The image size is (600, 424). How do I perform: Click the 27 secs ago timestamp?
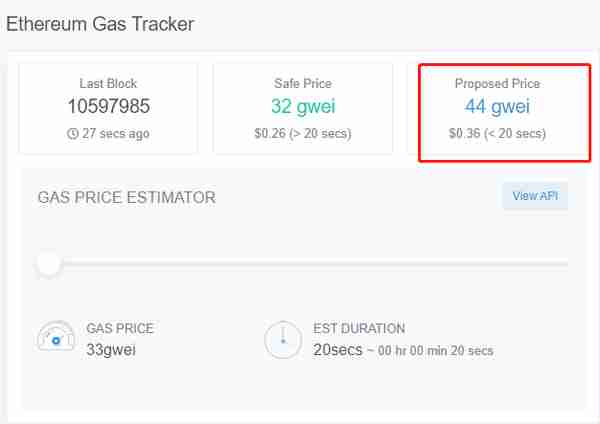point(116,134)
